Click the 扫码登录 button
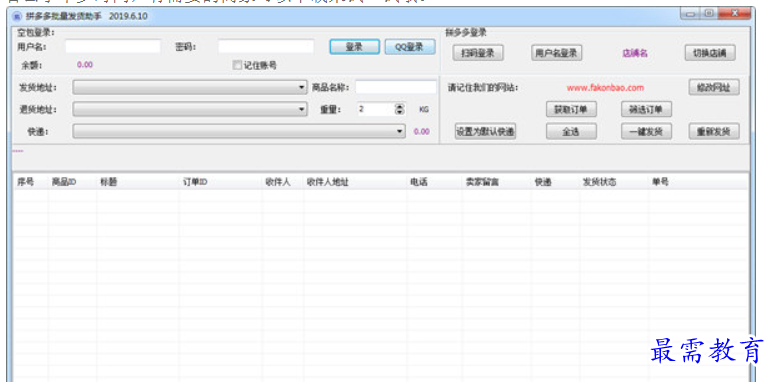772x382 pixels. pos(478,53)
